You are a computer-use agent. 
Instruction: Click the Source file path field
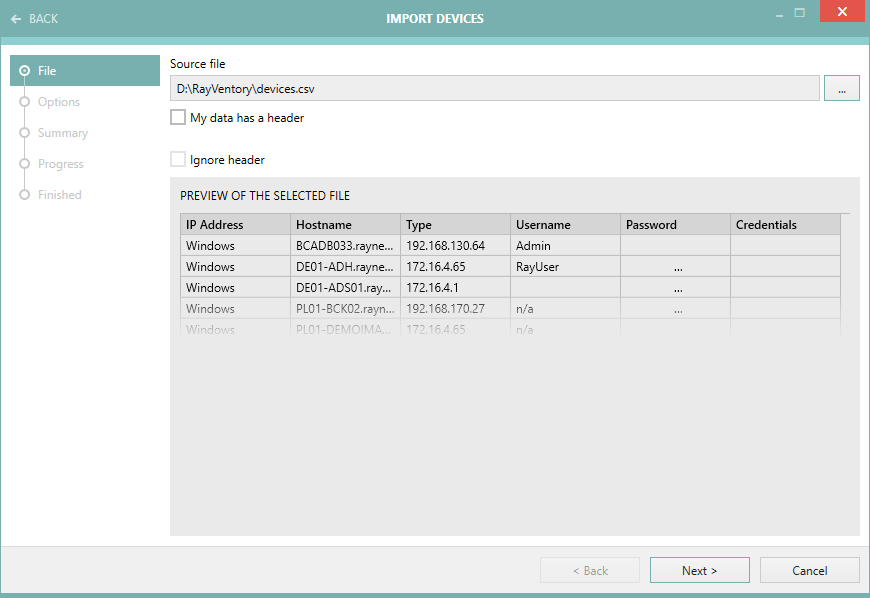(x=494, y=89)
